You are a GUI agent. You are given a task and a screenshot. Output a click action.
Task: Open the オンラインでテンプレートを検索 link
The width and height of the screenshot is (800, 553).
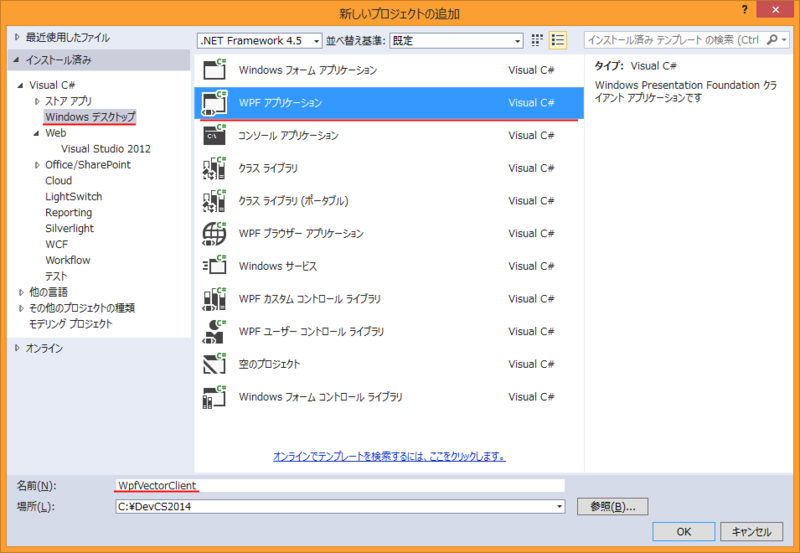pyautogui.click(x=389, y=456)
